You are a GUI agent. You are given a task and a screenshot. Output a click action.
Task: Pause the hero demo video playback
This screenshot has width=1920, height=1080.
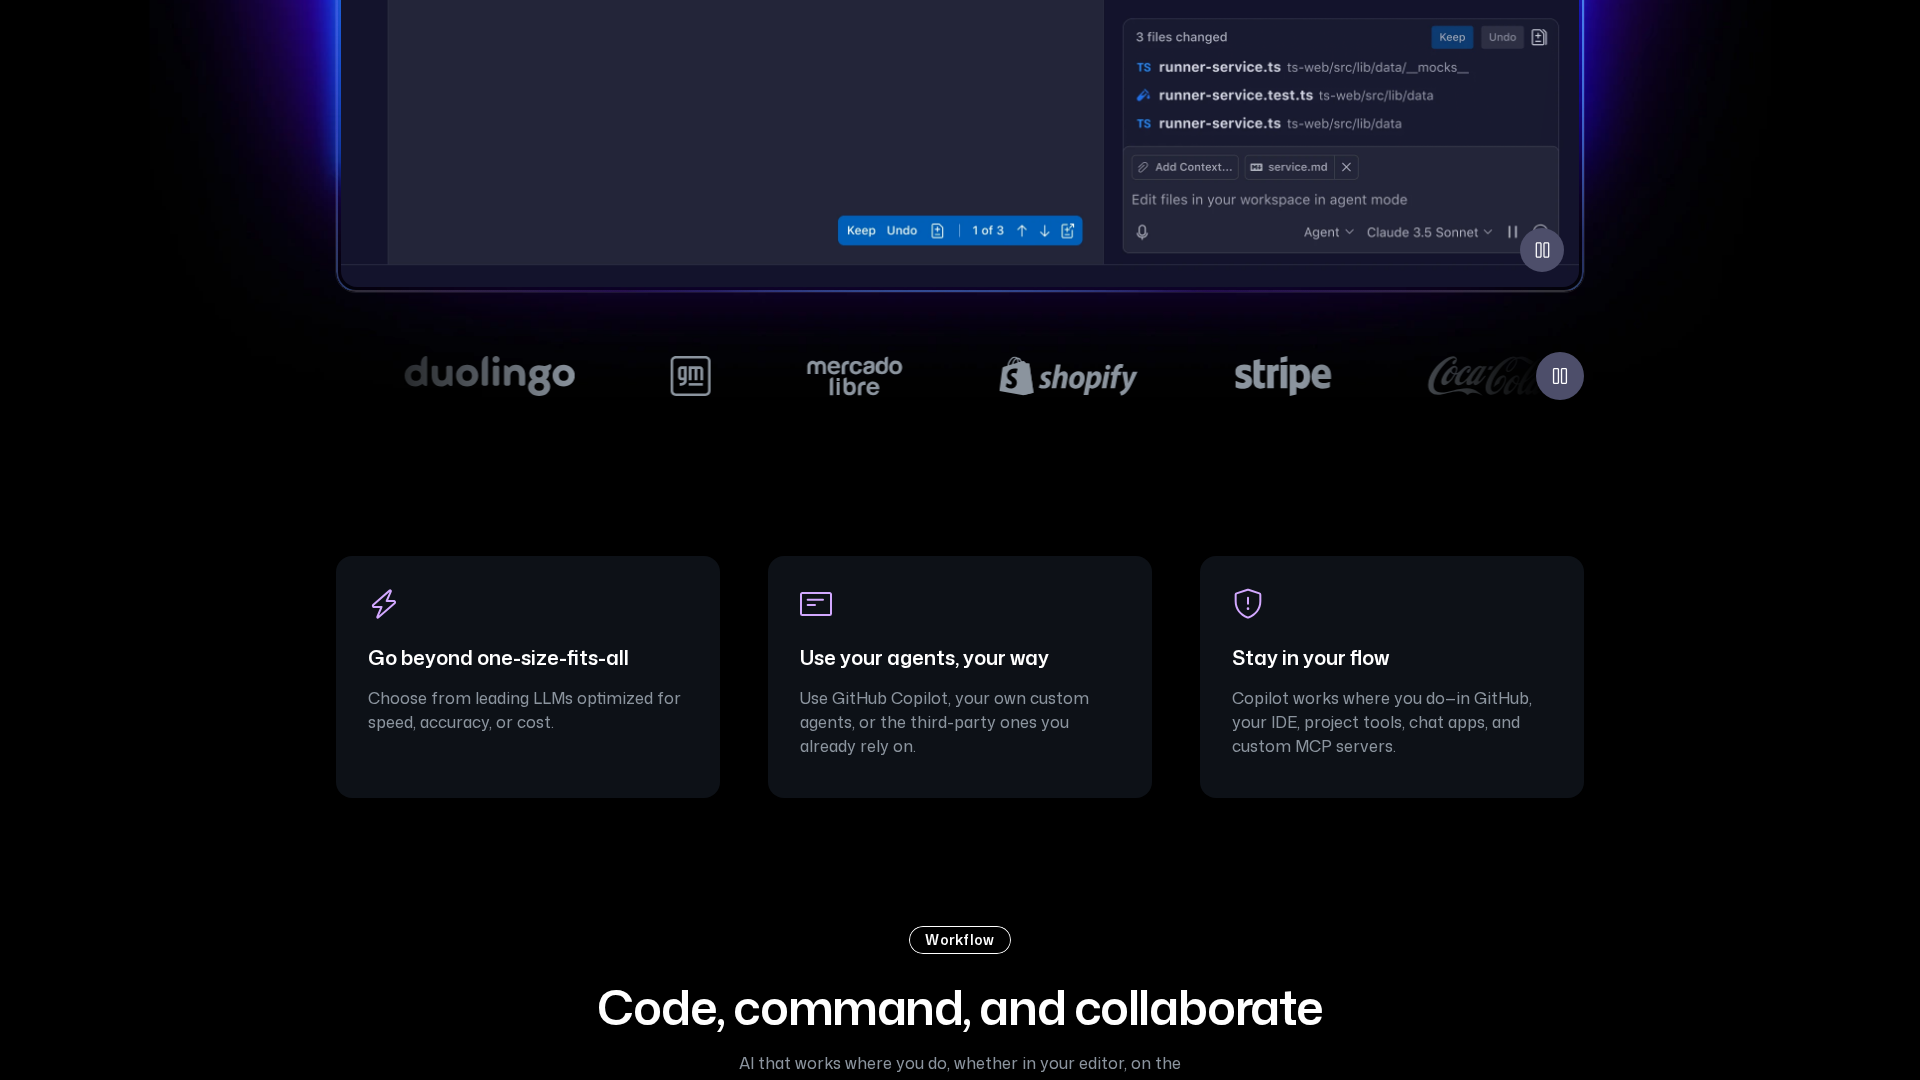pos(1541,249)
